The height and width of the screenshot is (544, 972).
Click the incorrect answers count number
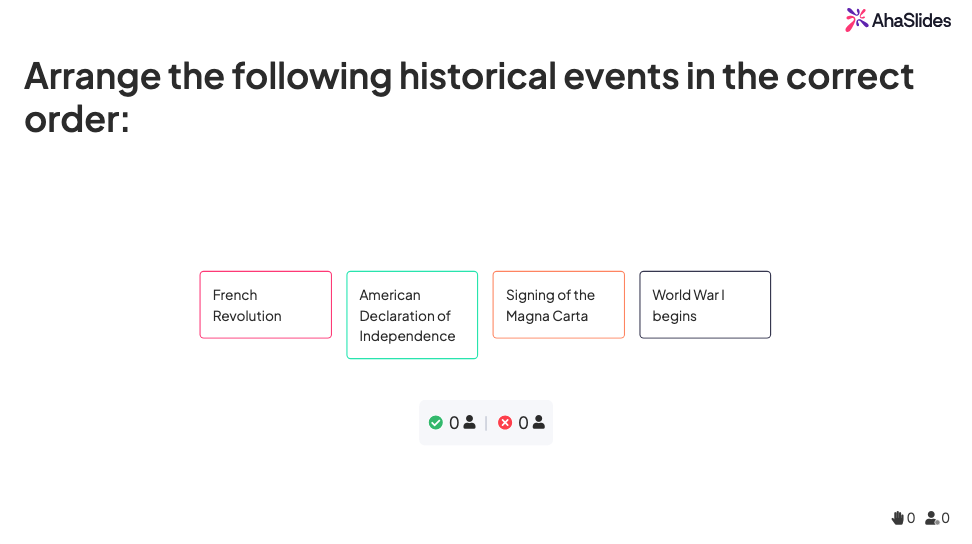pos(523,423)
